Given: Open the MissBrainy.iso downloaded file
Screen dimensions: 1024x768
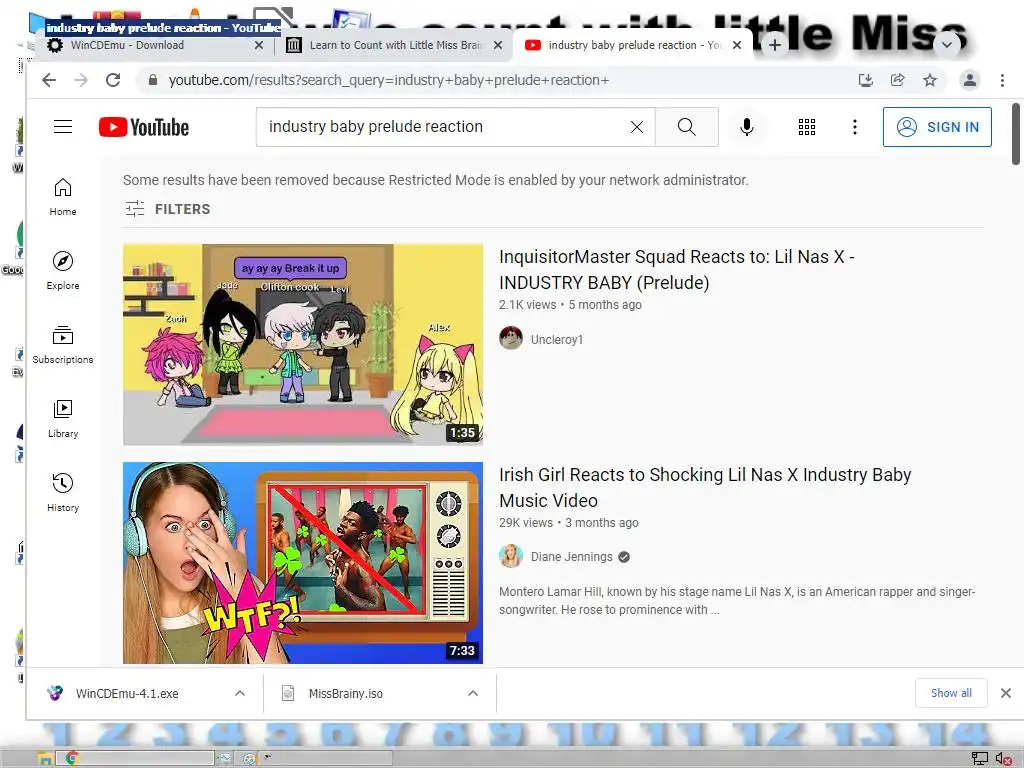Looking at the screenshot, I should click(345, 694).
